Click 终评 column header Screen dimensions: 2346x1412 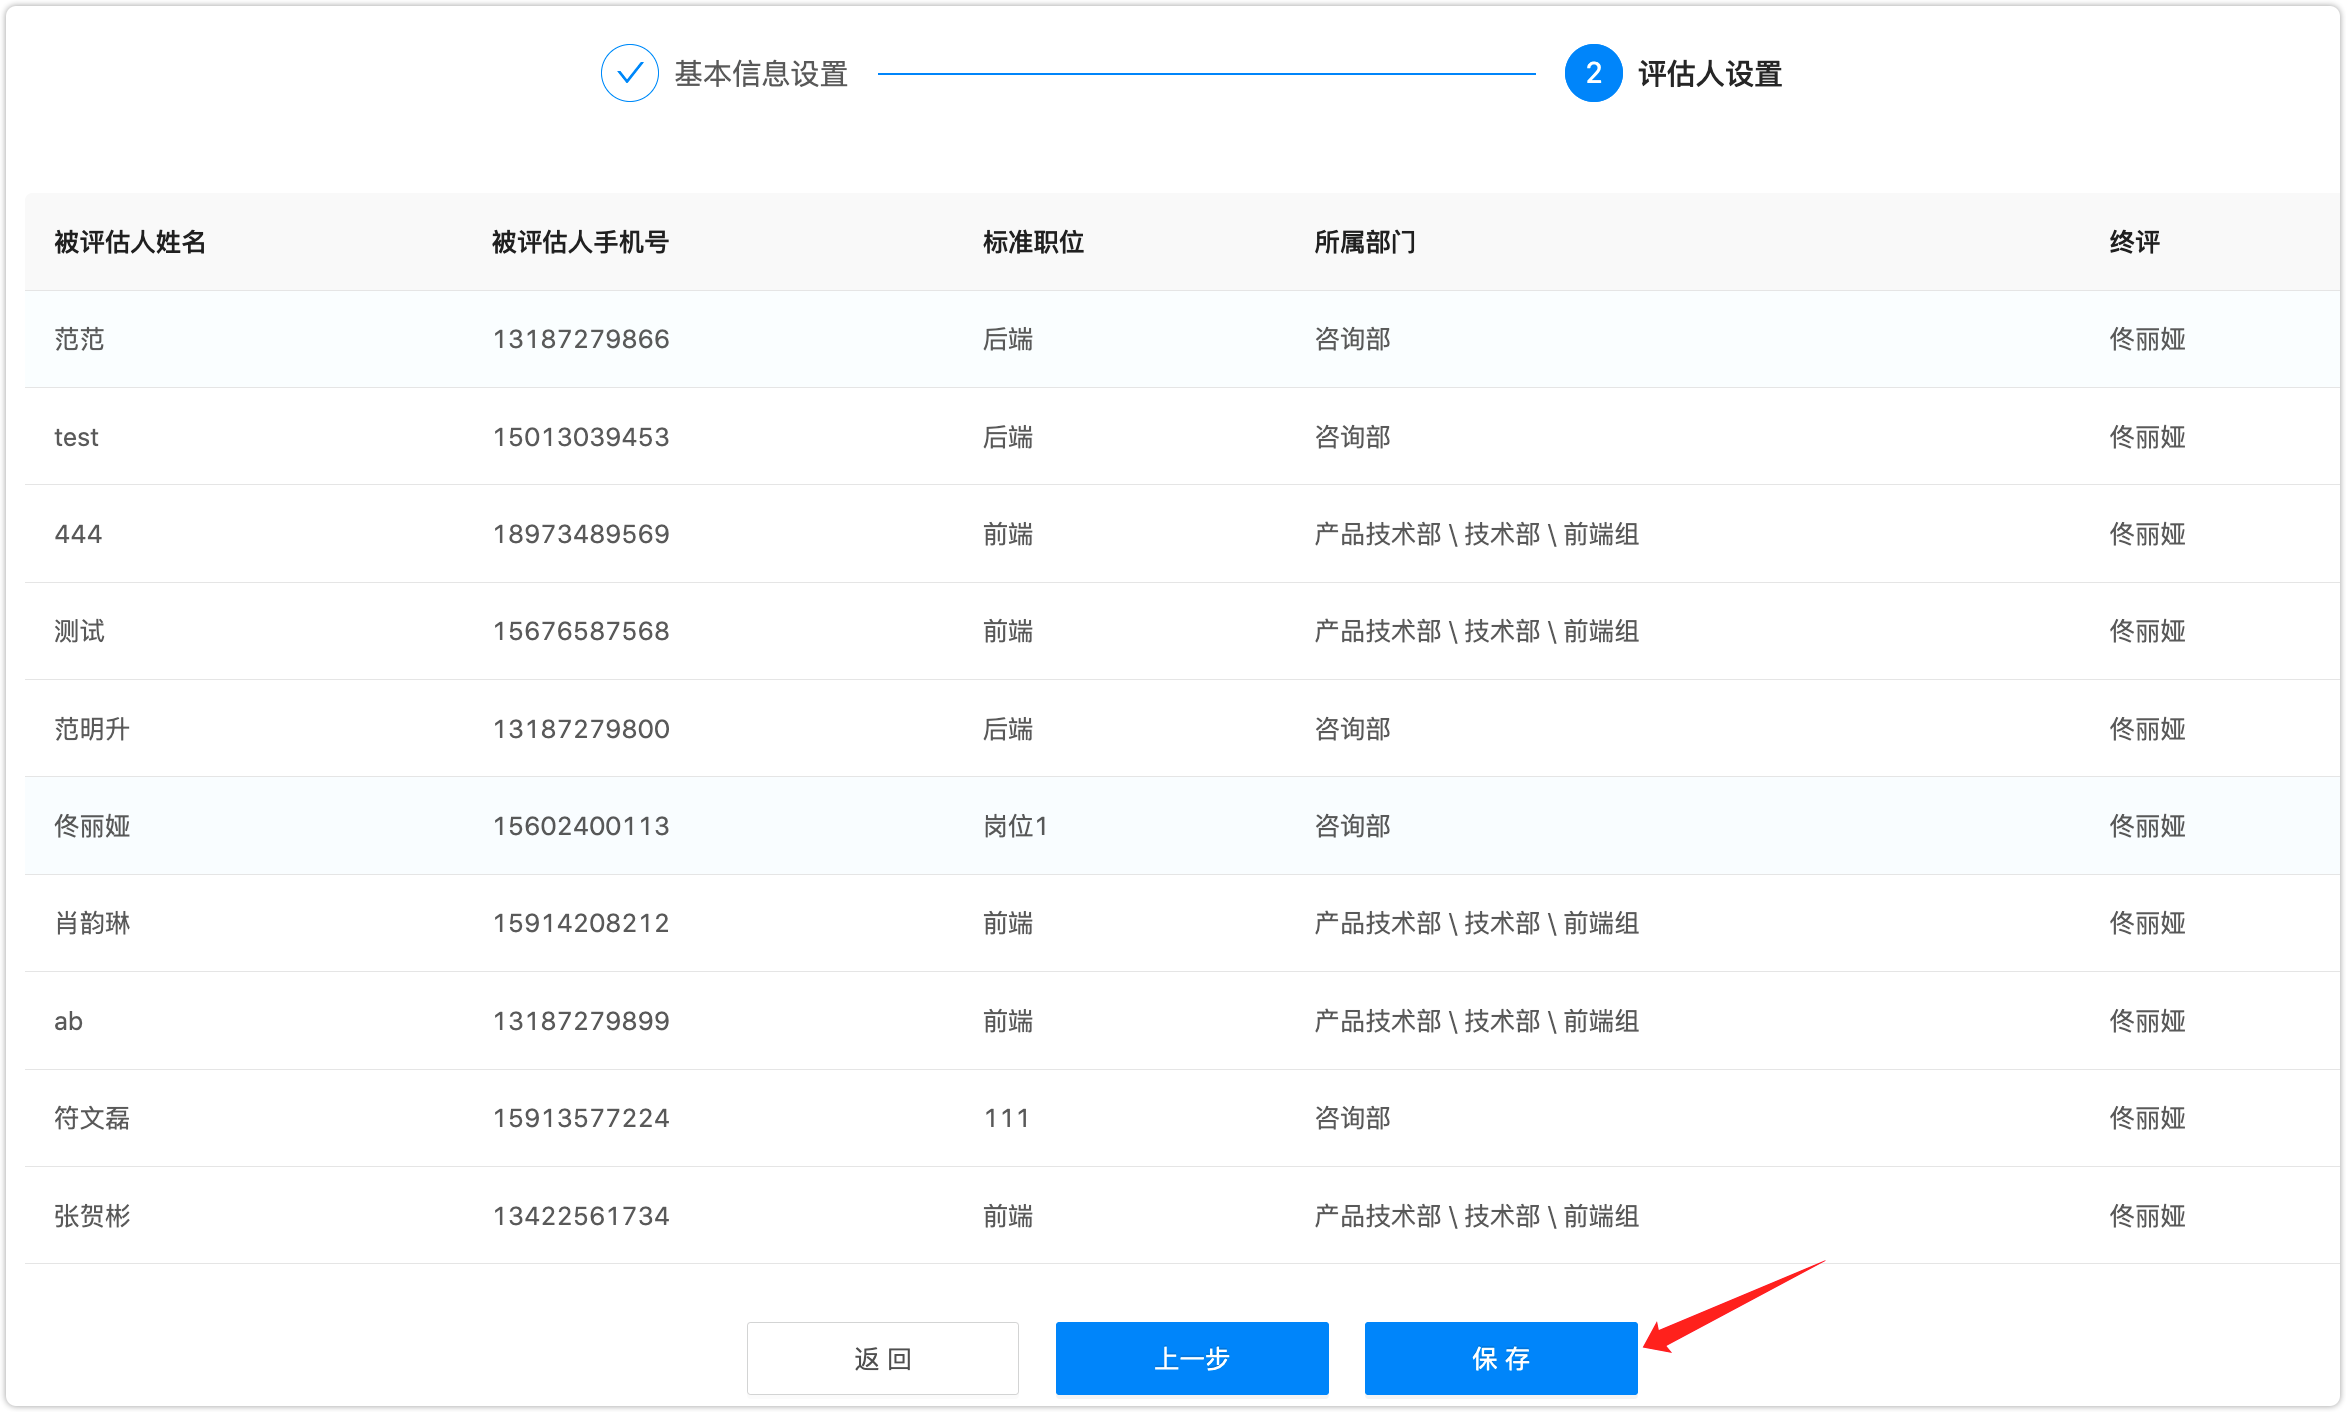[2134, 242]
